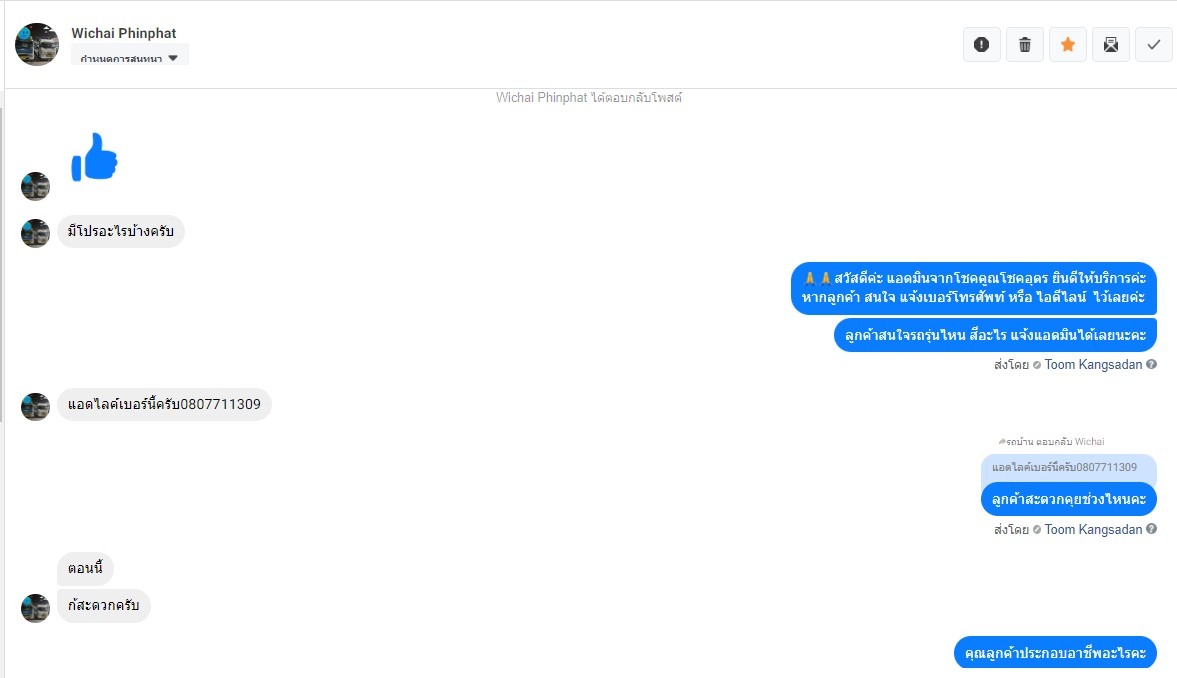Select the message containing phone number 0807711309
This screenshot has height=678, width=1177.
coord(164,405)
